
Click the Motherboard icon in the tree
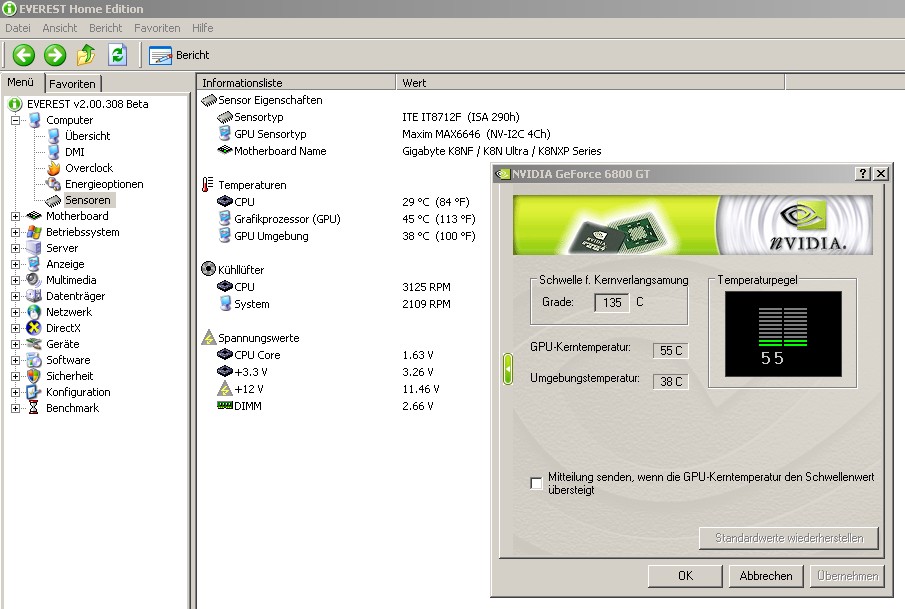[x=34, y=216]
